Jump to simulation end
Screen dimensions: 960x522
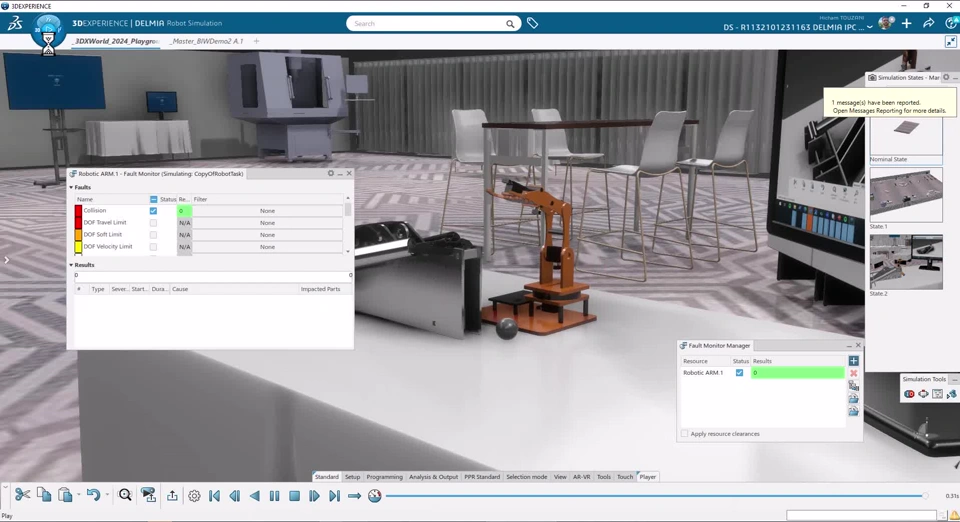(334, 496)
